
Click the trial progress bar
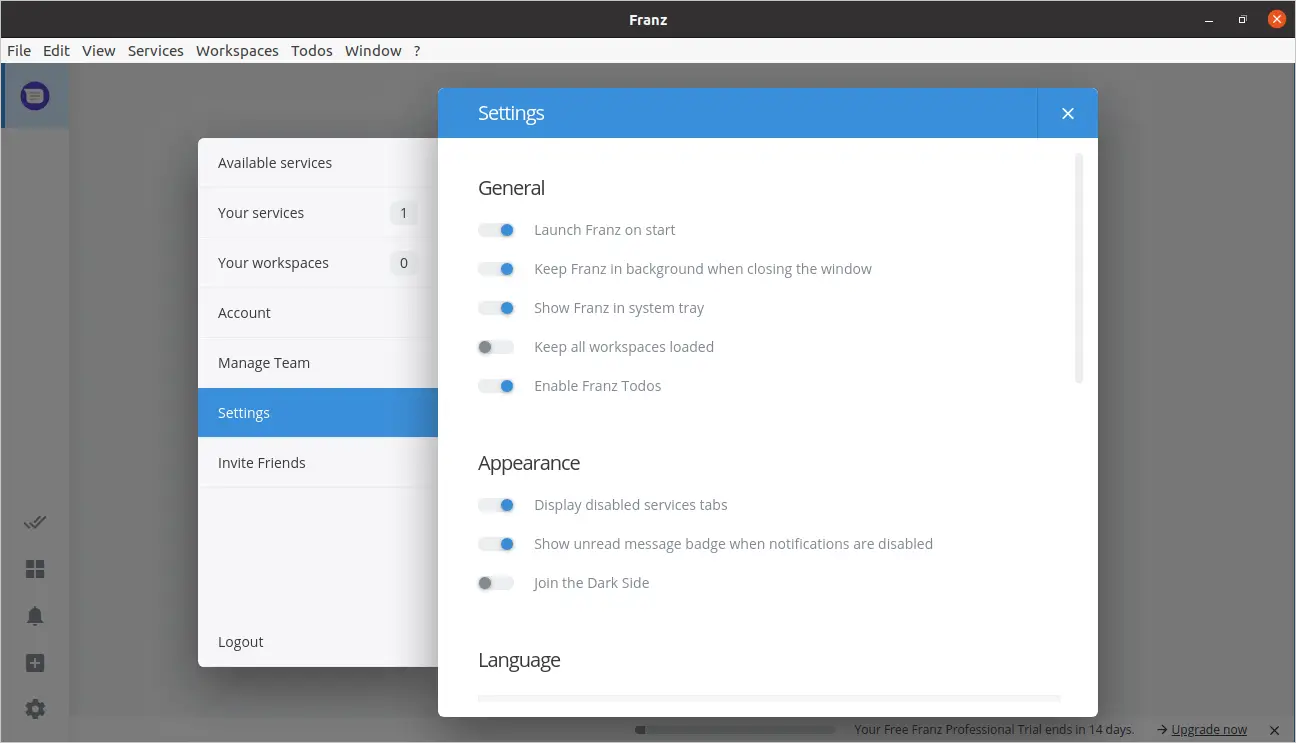735,730
